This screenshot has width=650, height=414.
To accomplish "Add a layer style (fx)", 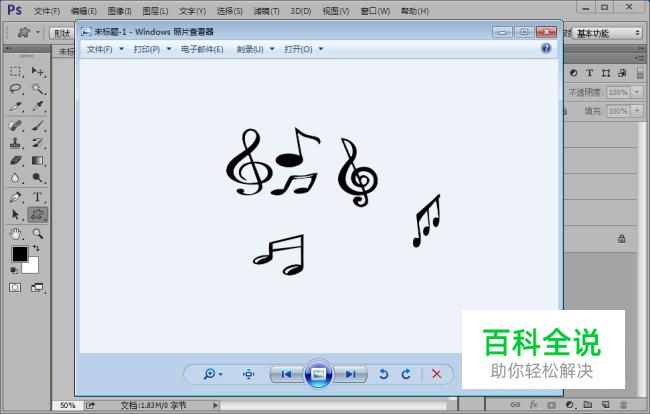I will click(x=533, y=404).
